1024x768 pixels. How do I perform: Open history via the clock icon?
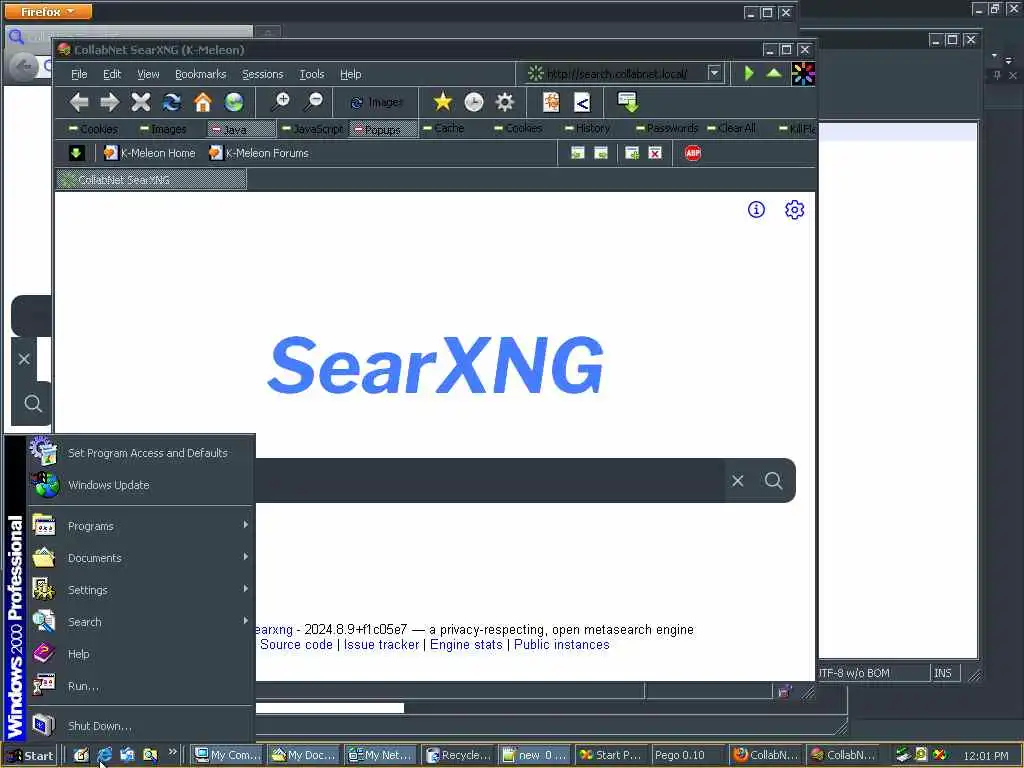click(x=473, y=102)
